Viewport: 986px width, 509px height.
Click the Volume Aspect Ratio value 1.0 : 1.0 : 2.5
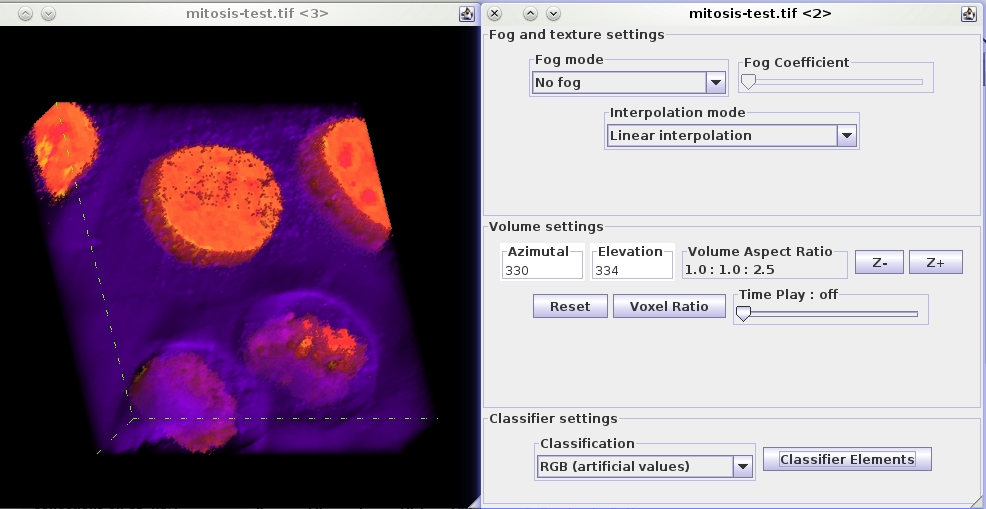730,271
